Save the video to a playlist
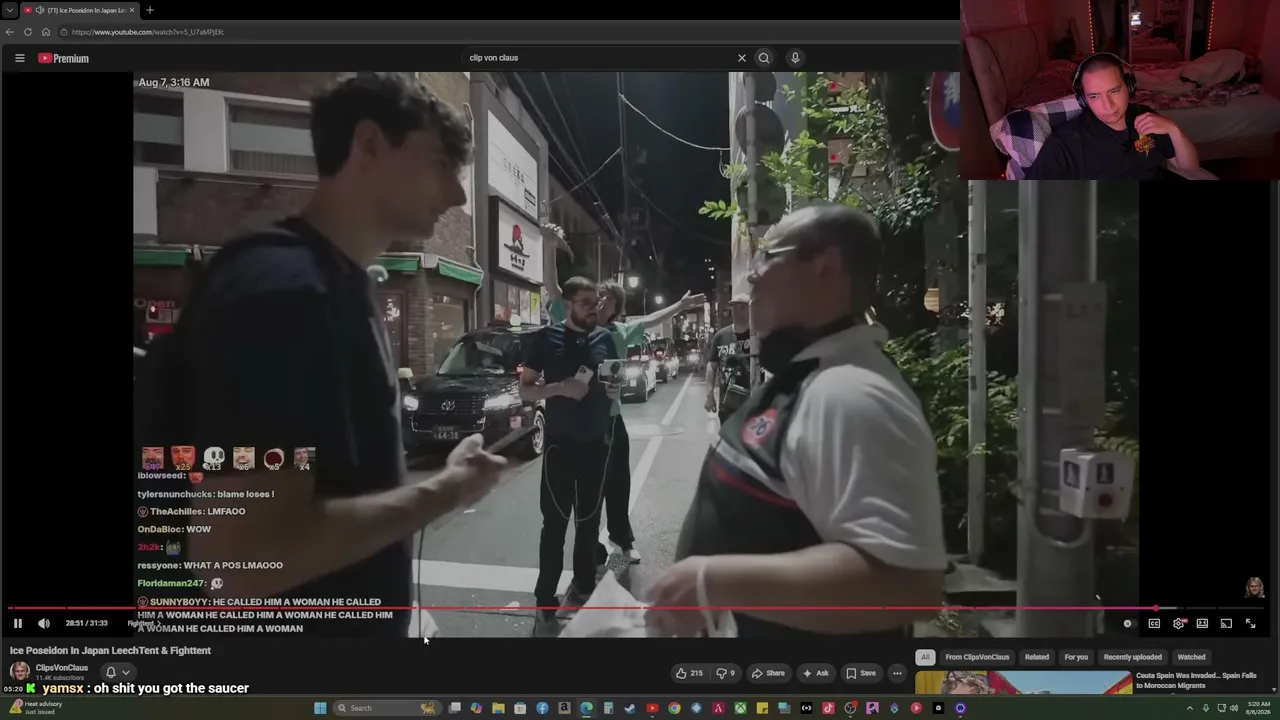The height and width of the screenshot is (720, 1280). 861,673
